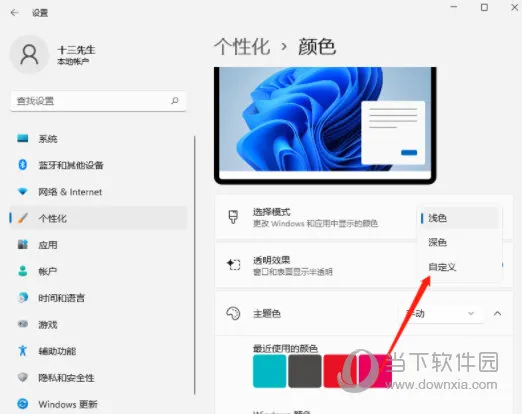522x414 pixels.
Task: Click the back arrow icon
Action: (14, 13)
